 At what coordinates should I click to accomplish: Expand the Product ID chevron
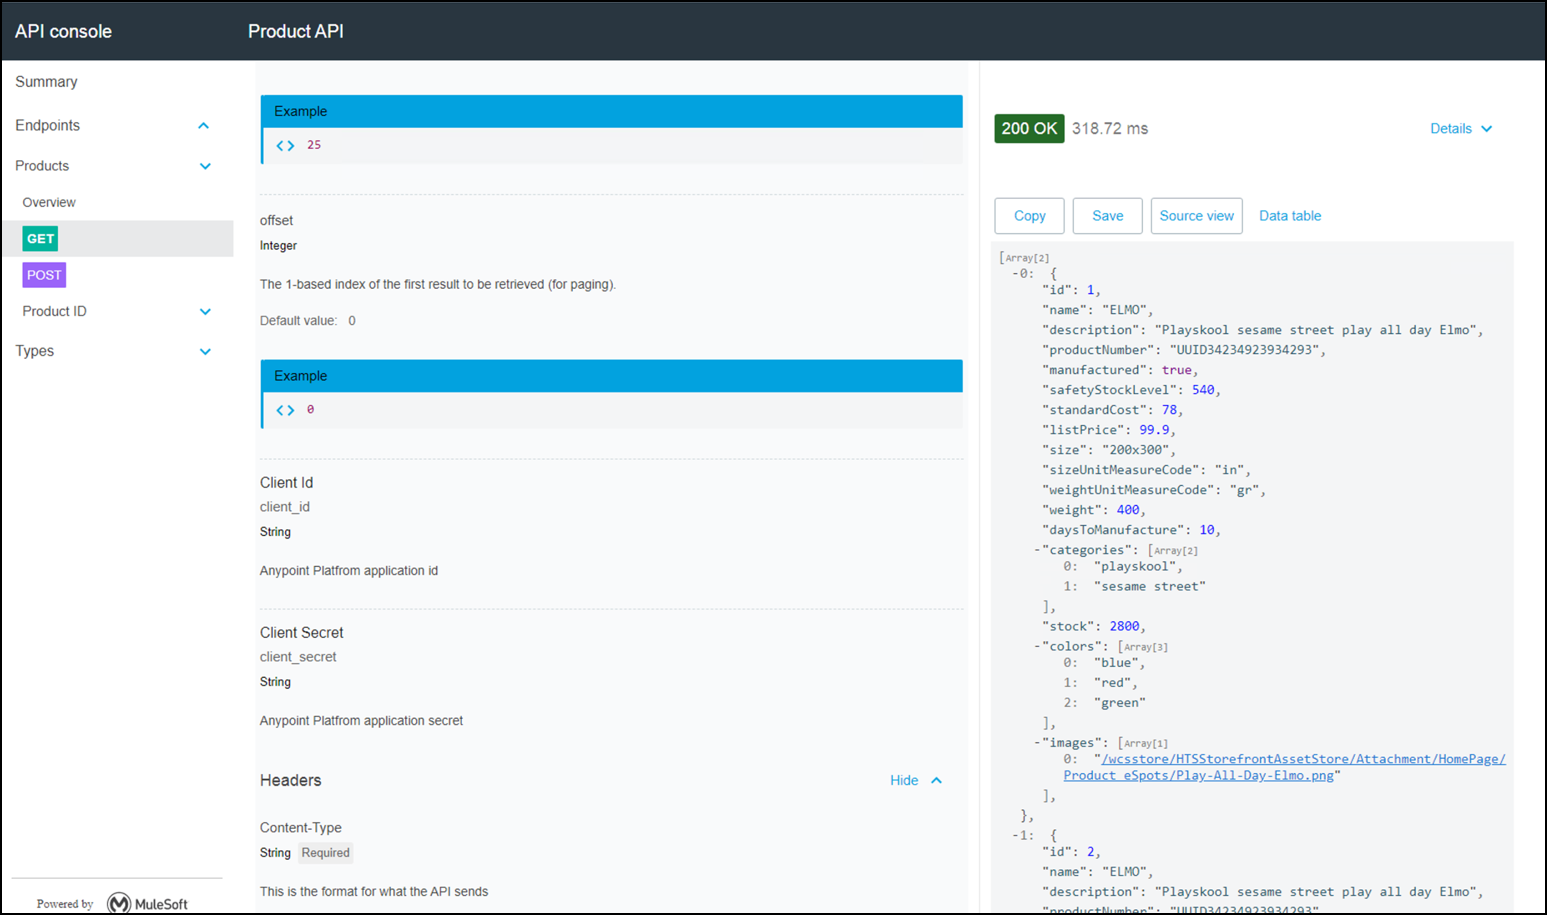205,312
